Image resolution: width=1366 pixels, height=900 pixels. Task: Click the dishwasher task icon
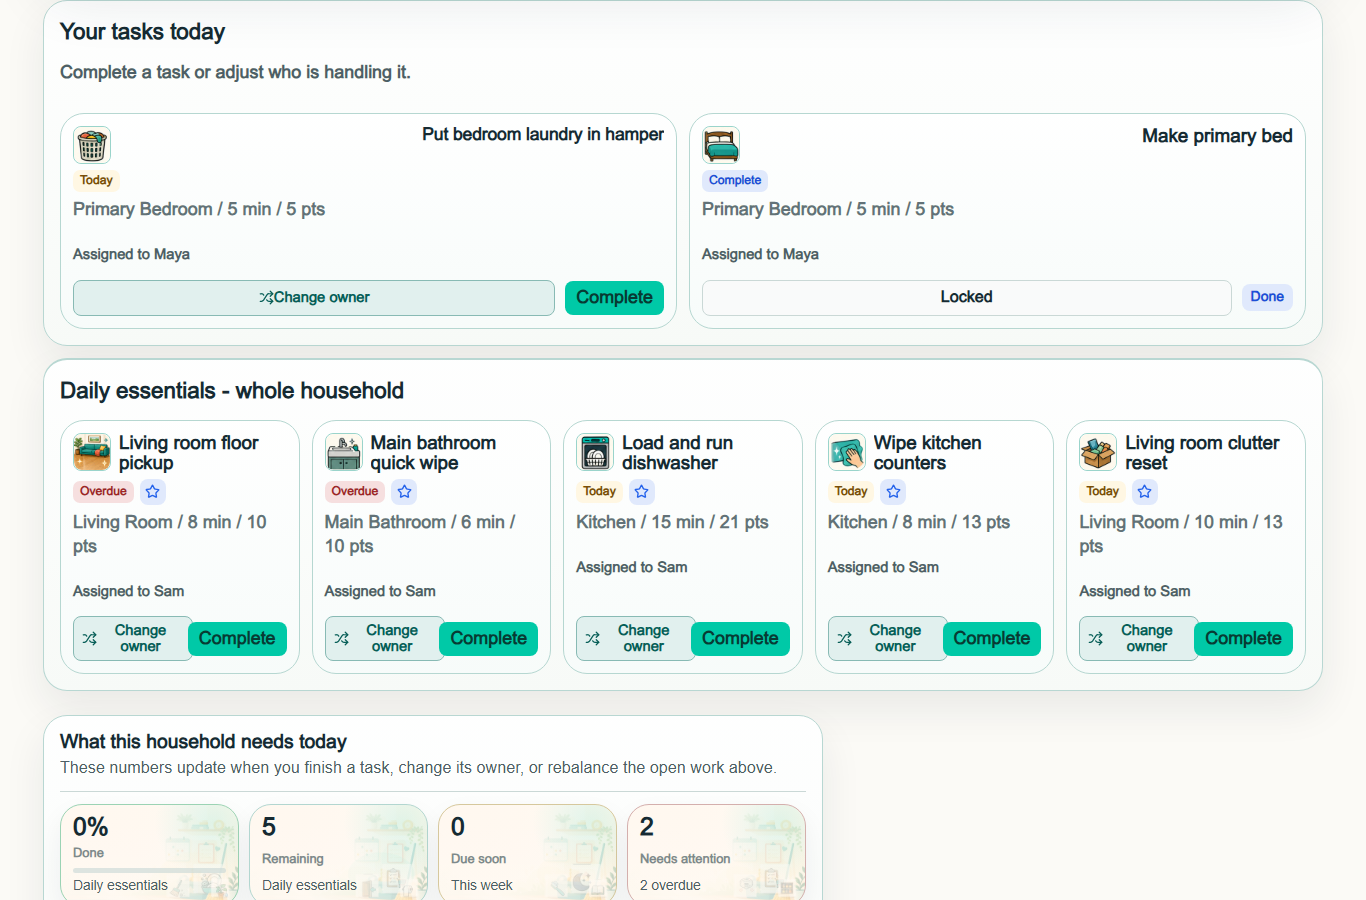pyautogui.click(x=595, y=453)
